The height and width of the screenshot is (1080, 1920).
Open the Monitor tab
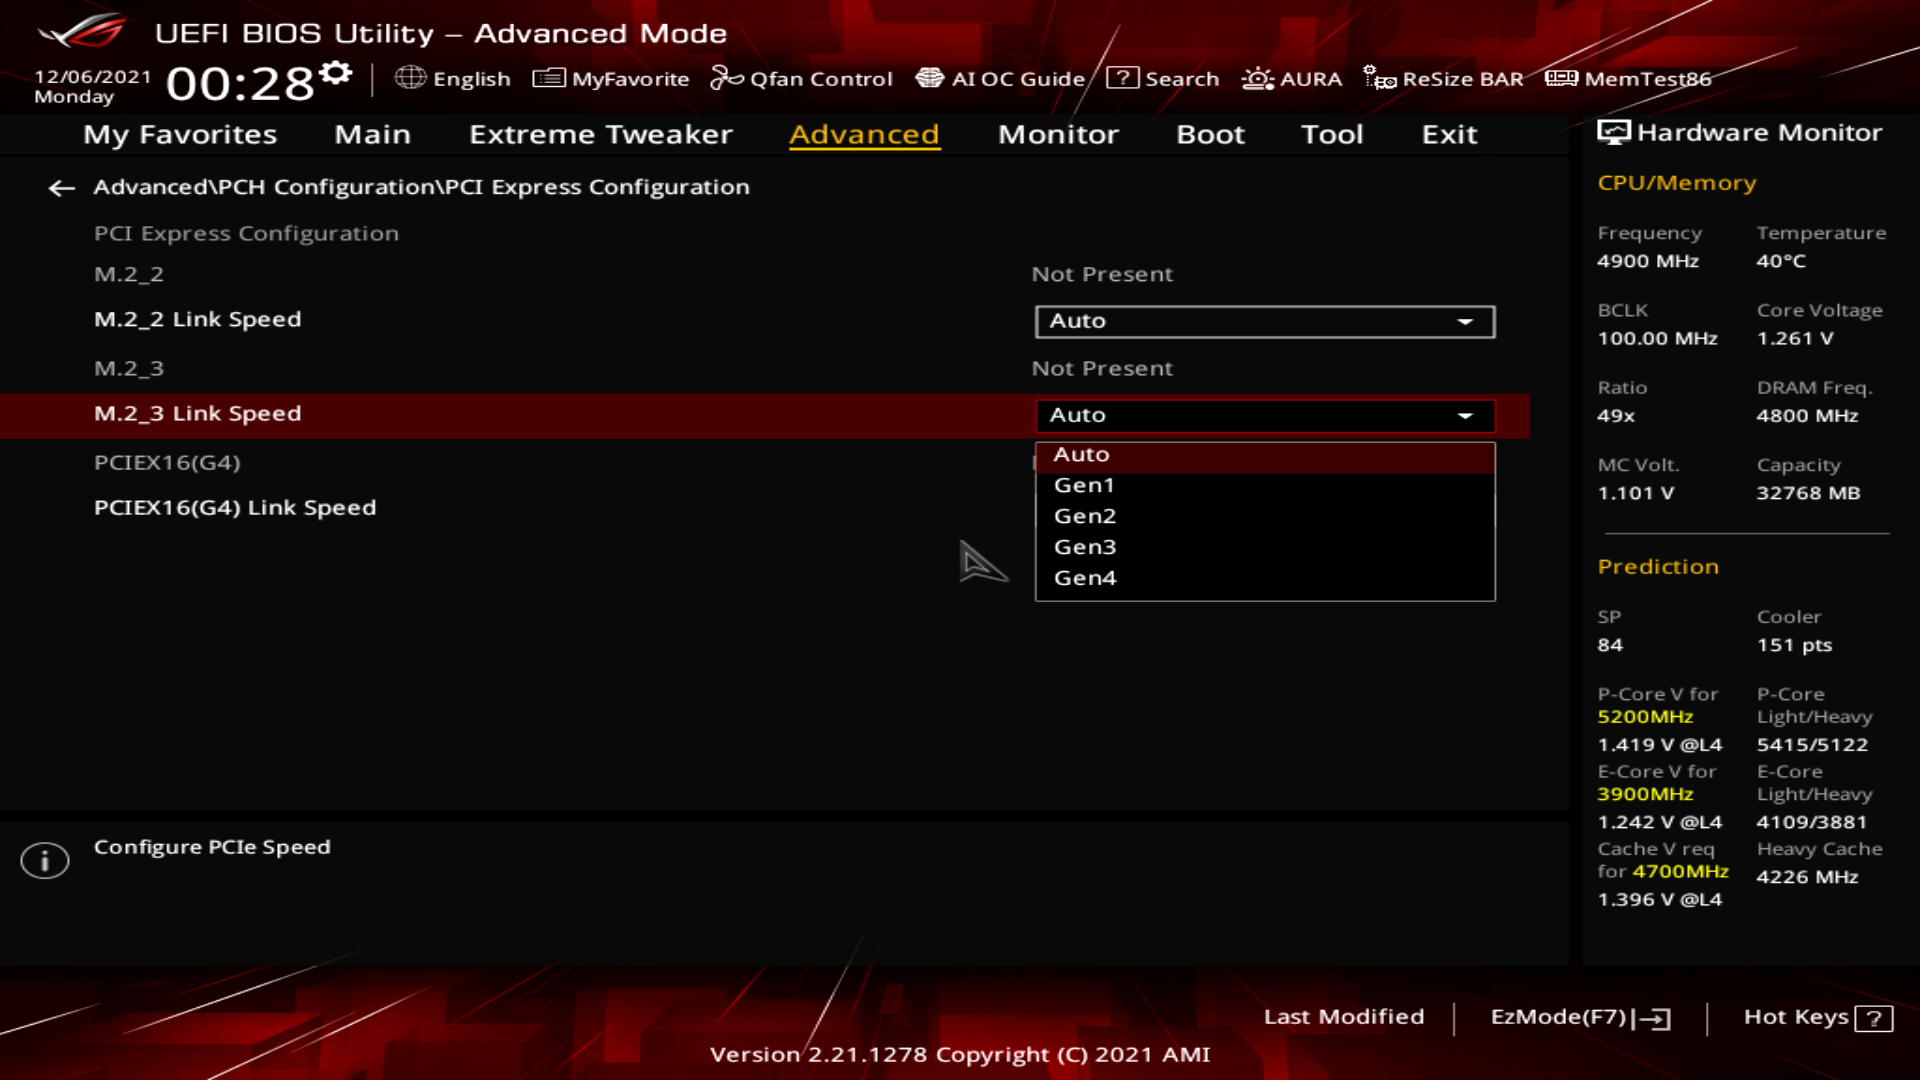(1058, 134)
